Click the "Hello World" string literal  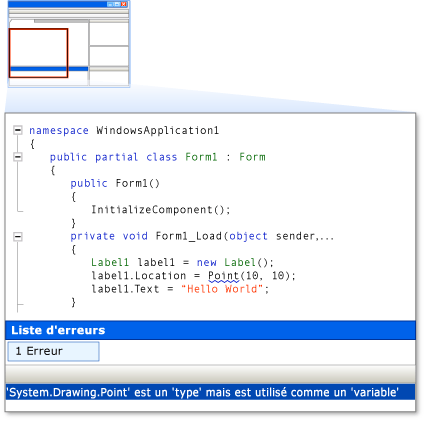(222, 289)
